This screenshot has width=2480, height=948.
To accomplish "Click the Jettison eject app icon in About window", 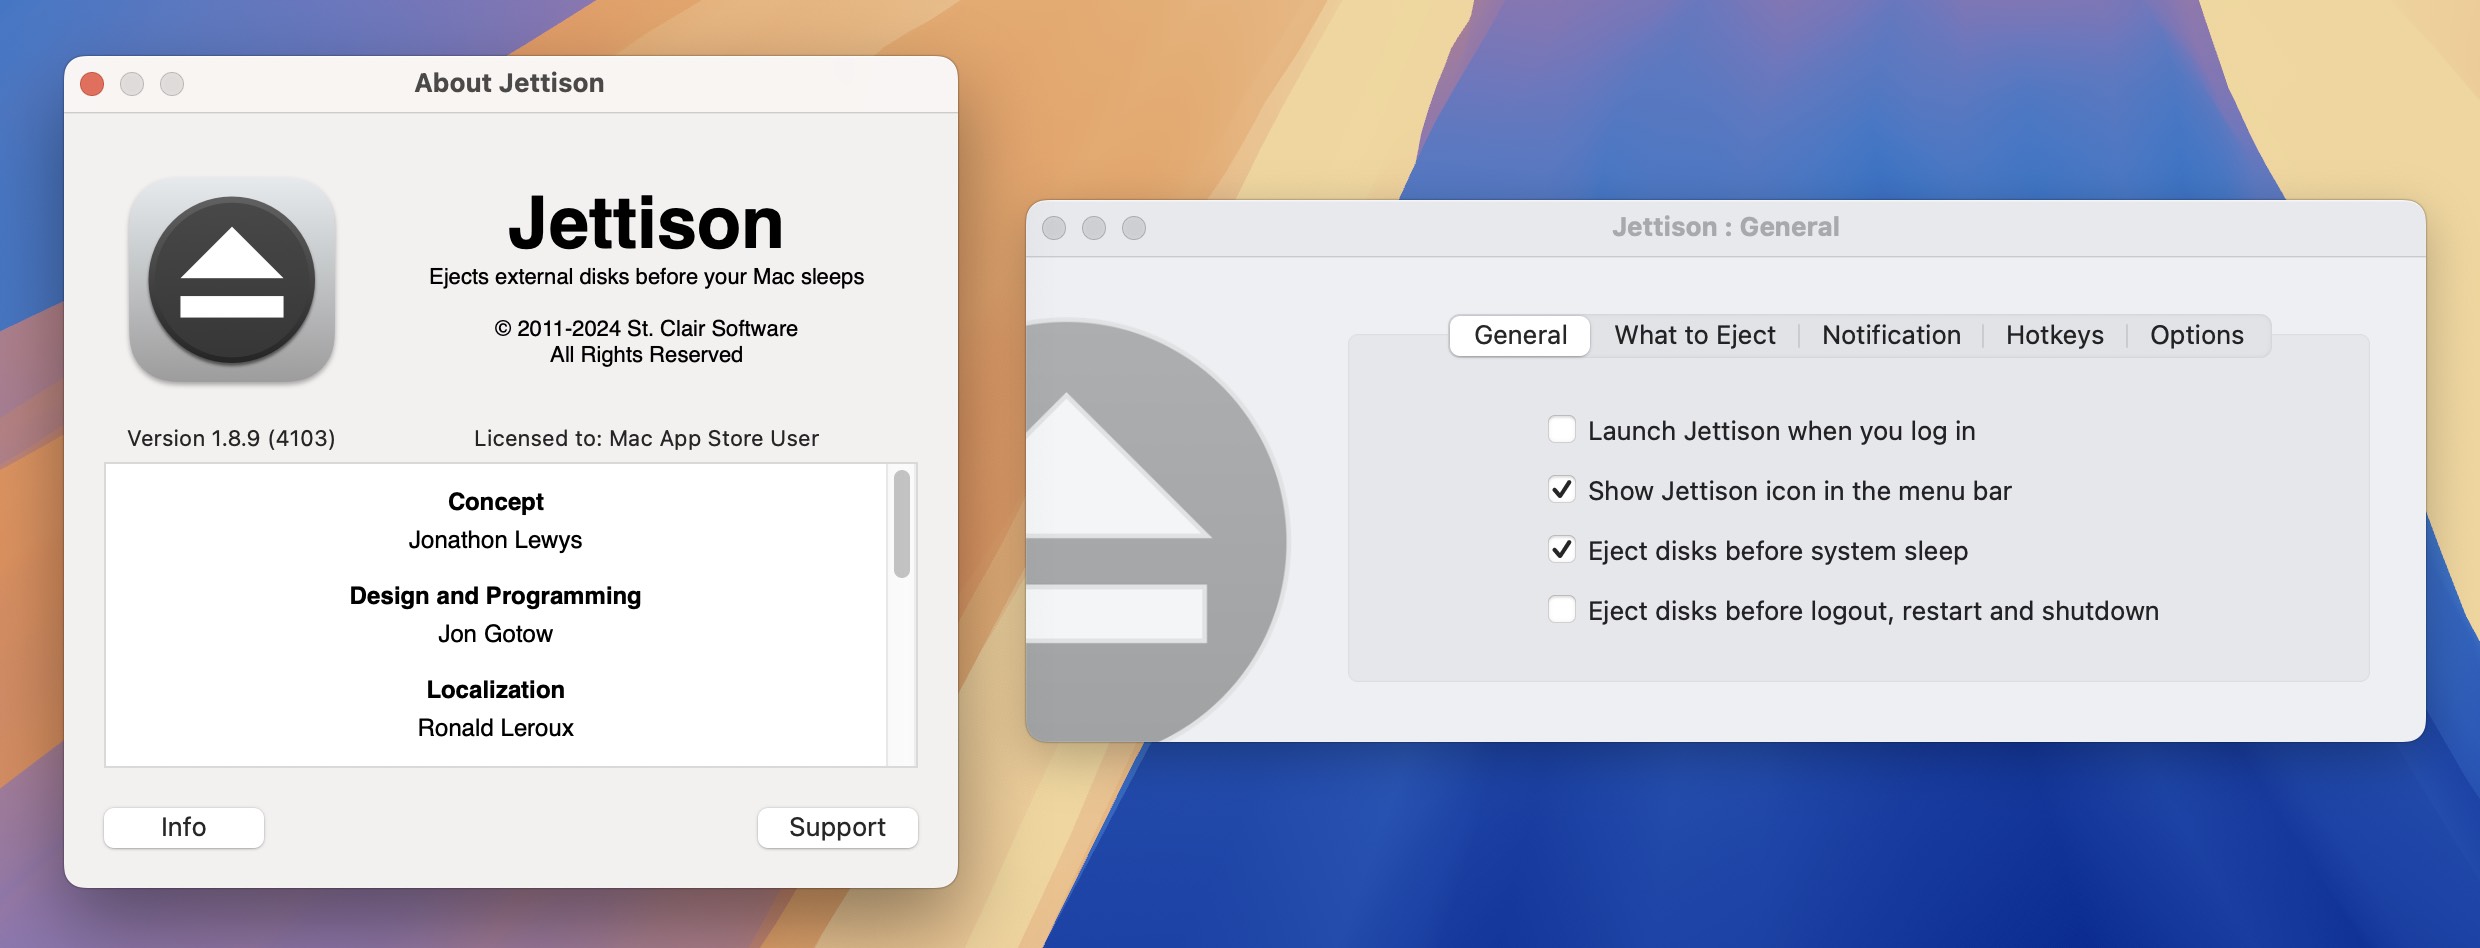I will (232, 280).
